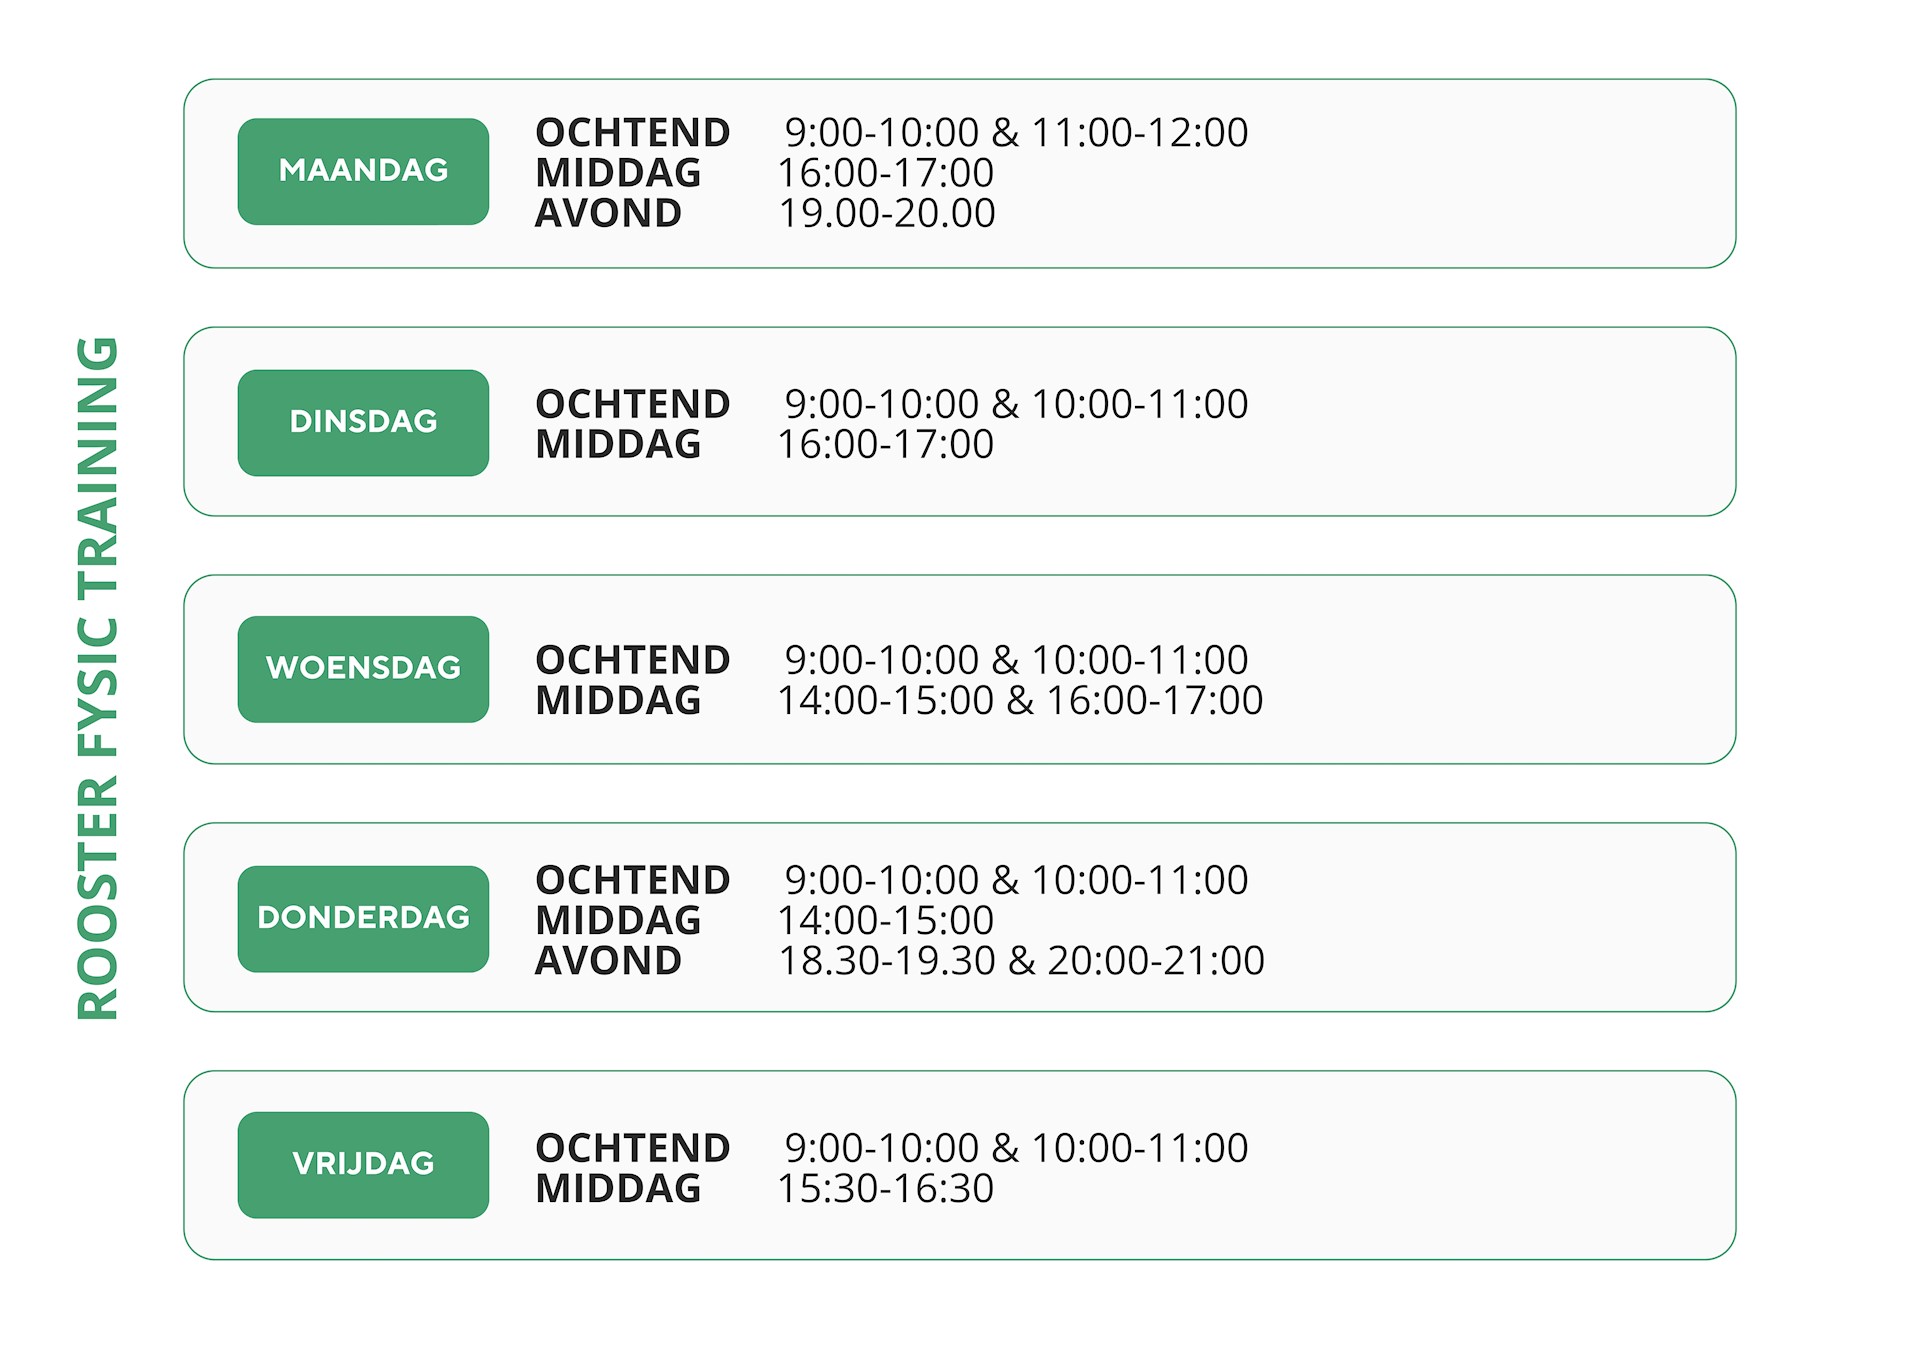This screenshot has width=1920, height=1358.
Task: Click Monday's OCHTEND label
Action: point(633,132)
